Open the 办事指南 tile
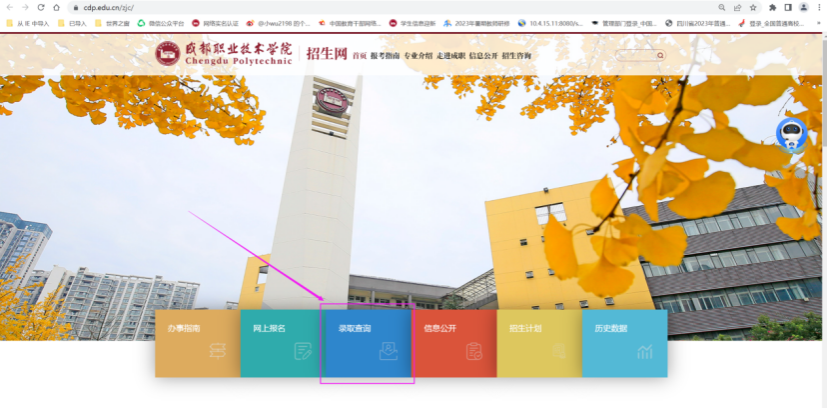The image size is (828, 409). (197, 344)
